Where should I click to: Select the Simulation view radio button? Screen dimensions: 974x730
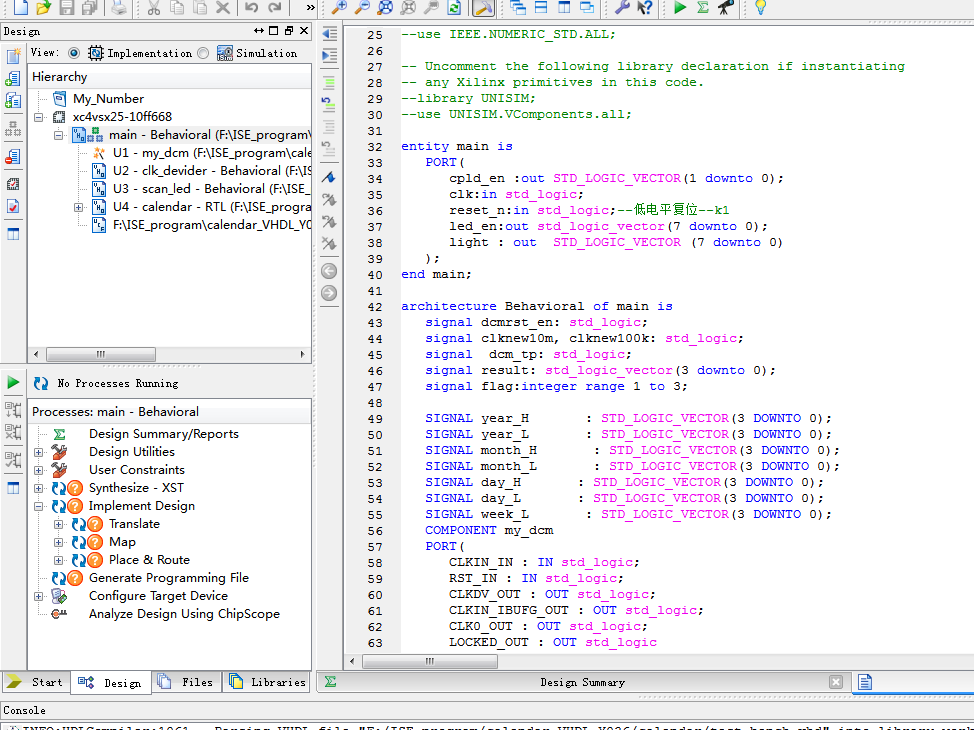[x=204, y=53]
